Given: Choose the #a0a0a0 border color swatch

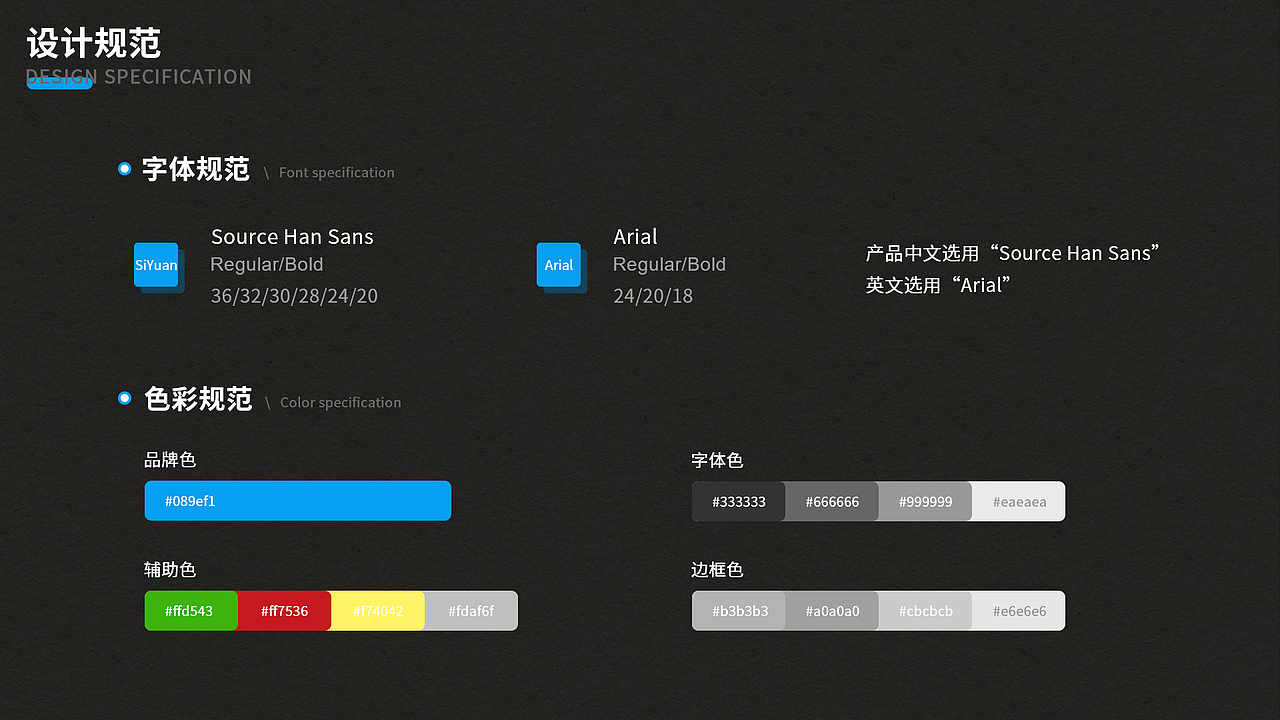Looking at the screenshot, I should click(832, 611).
